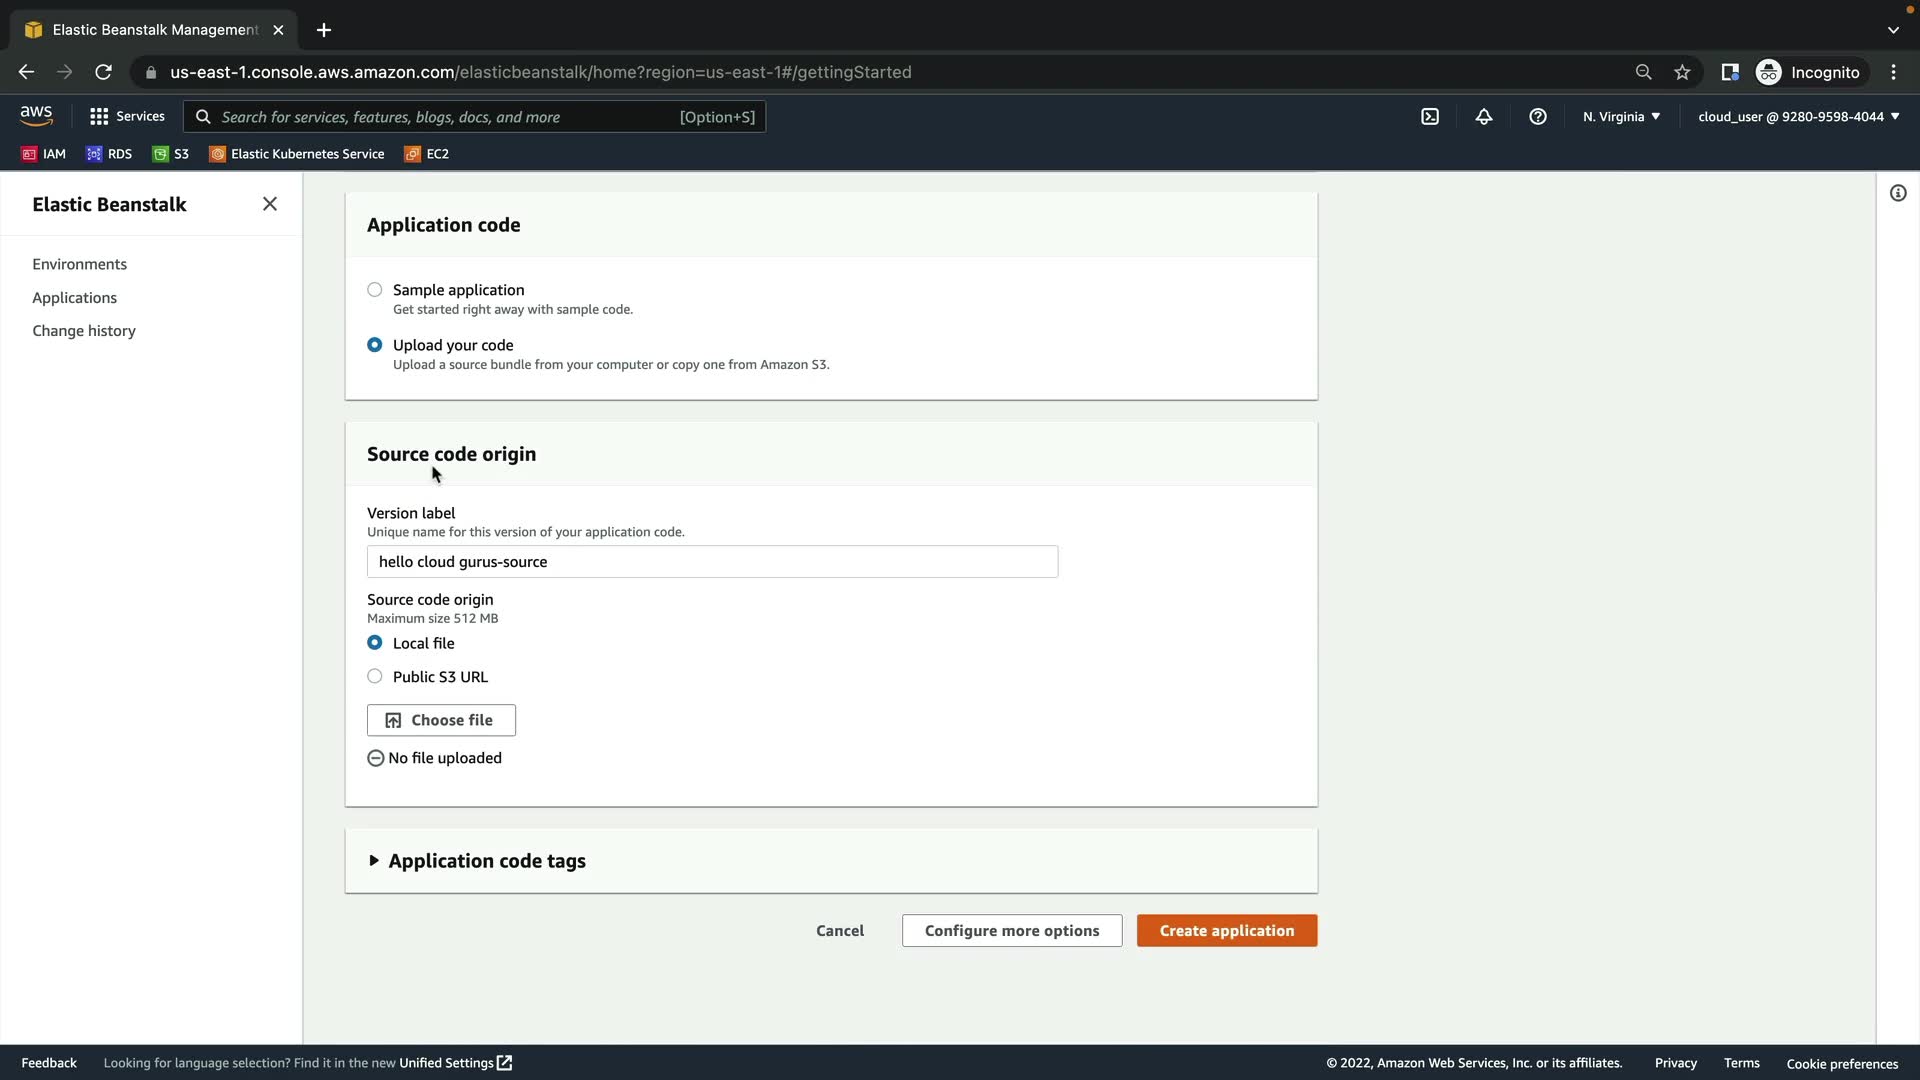Click the Version label text field
This screenshot has width=1920, height=1080.
(x=712, y=562)
